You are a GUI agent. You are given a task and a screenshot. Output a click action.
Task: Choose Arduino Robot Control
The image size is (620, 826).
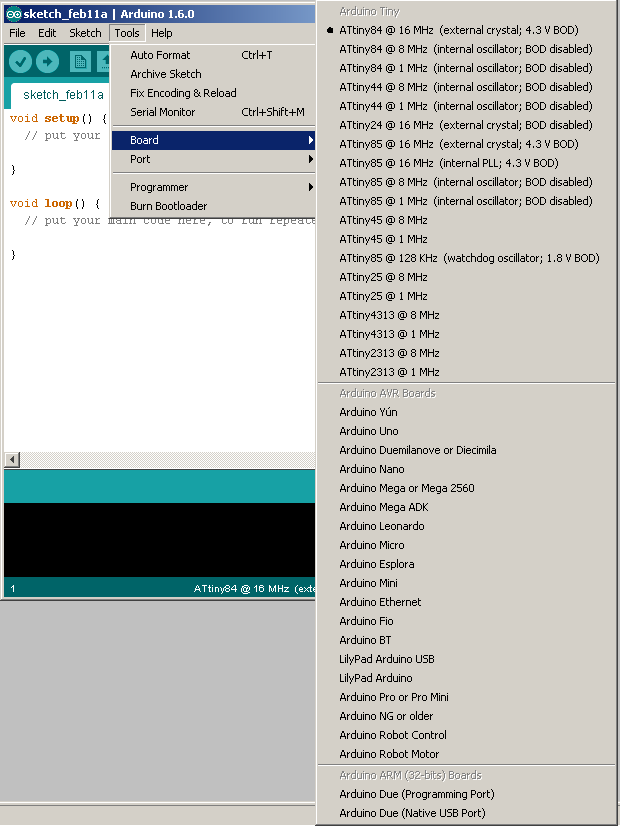click(466, 735)
